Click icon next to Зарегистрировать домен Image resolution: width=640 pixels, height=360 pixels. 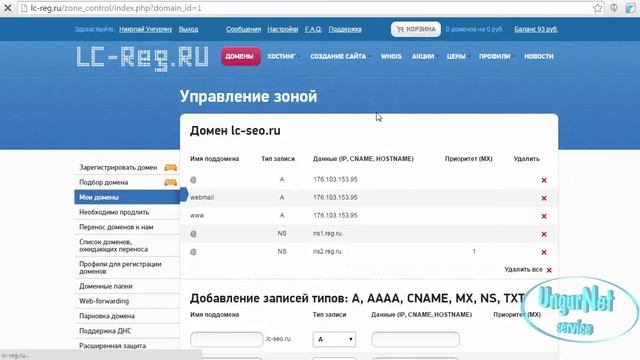pos(171,167)
